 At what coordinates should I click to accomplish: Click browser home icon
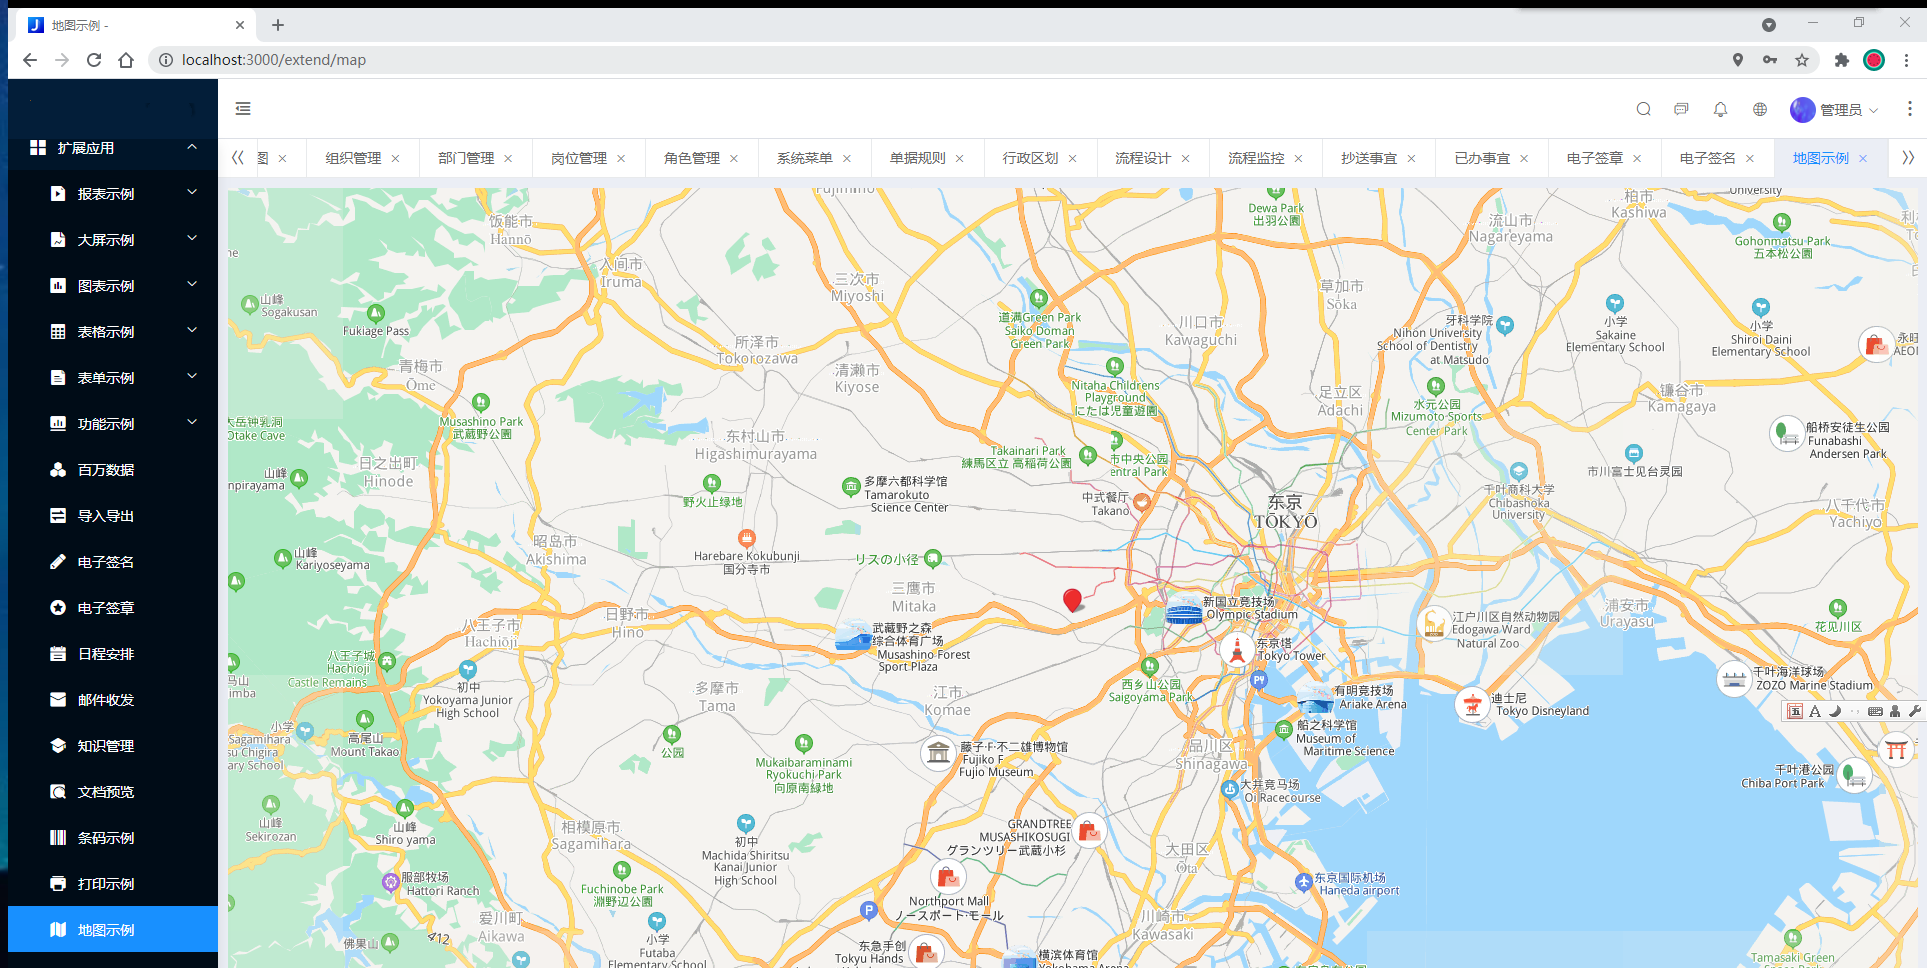click(126, 60)
